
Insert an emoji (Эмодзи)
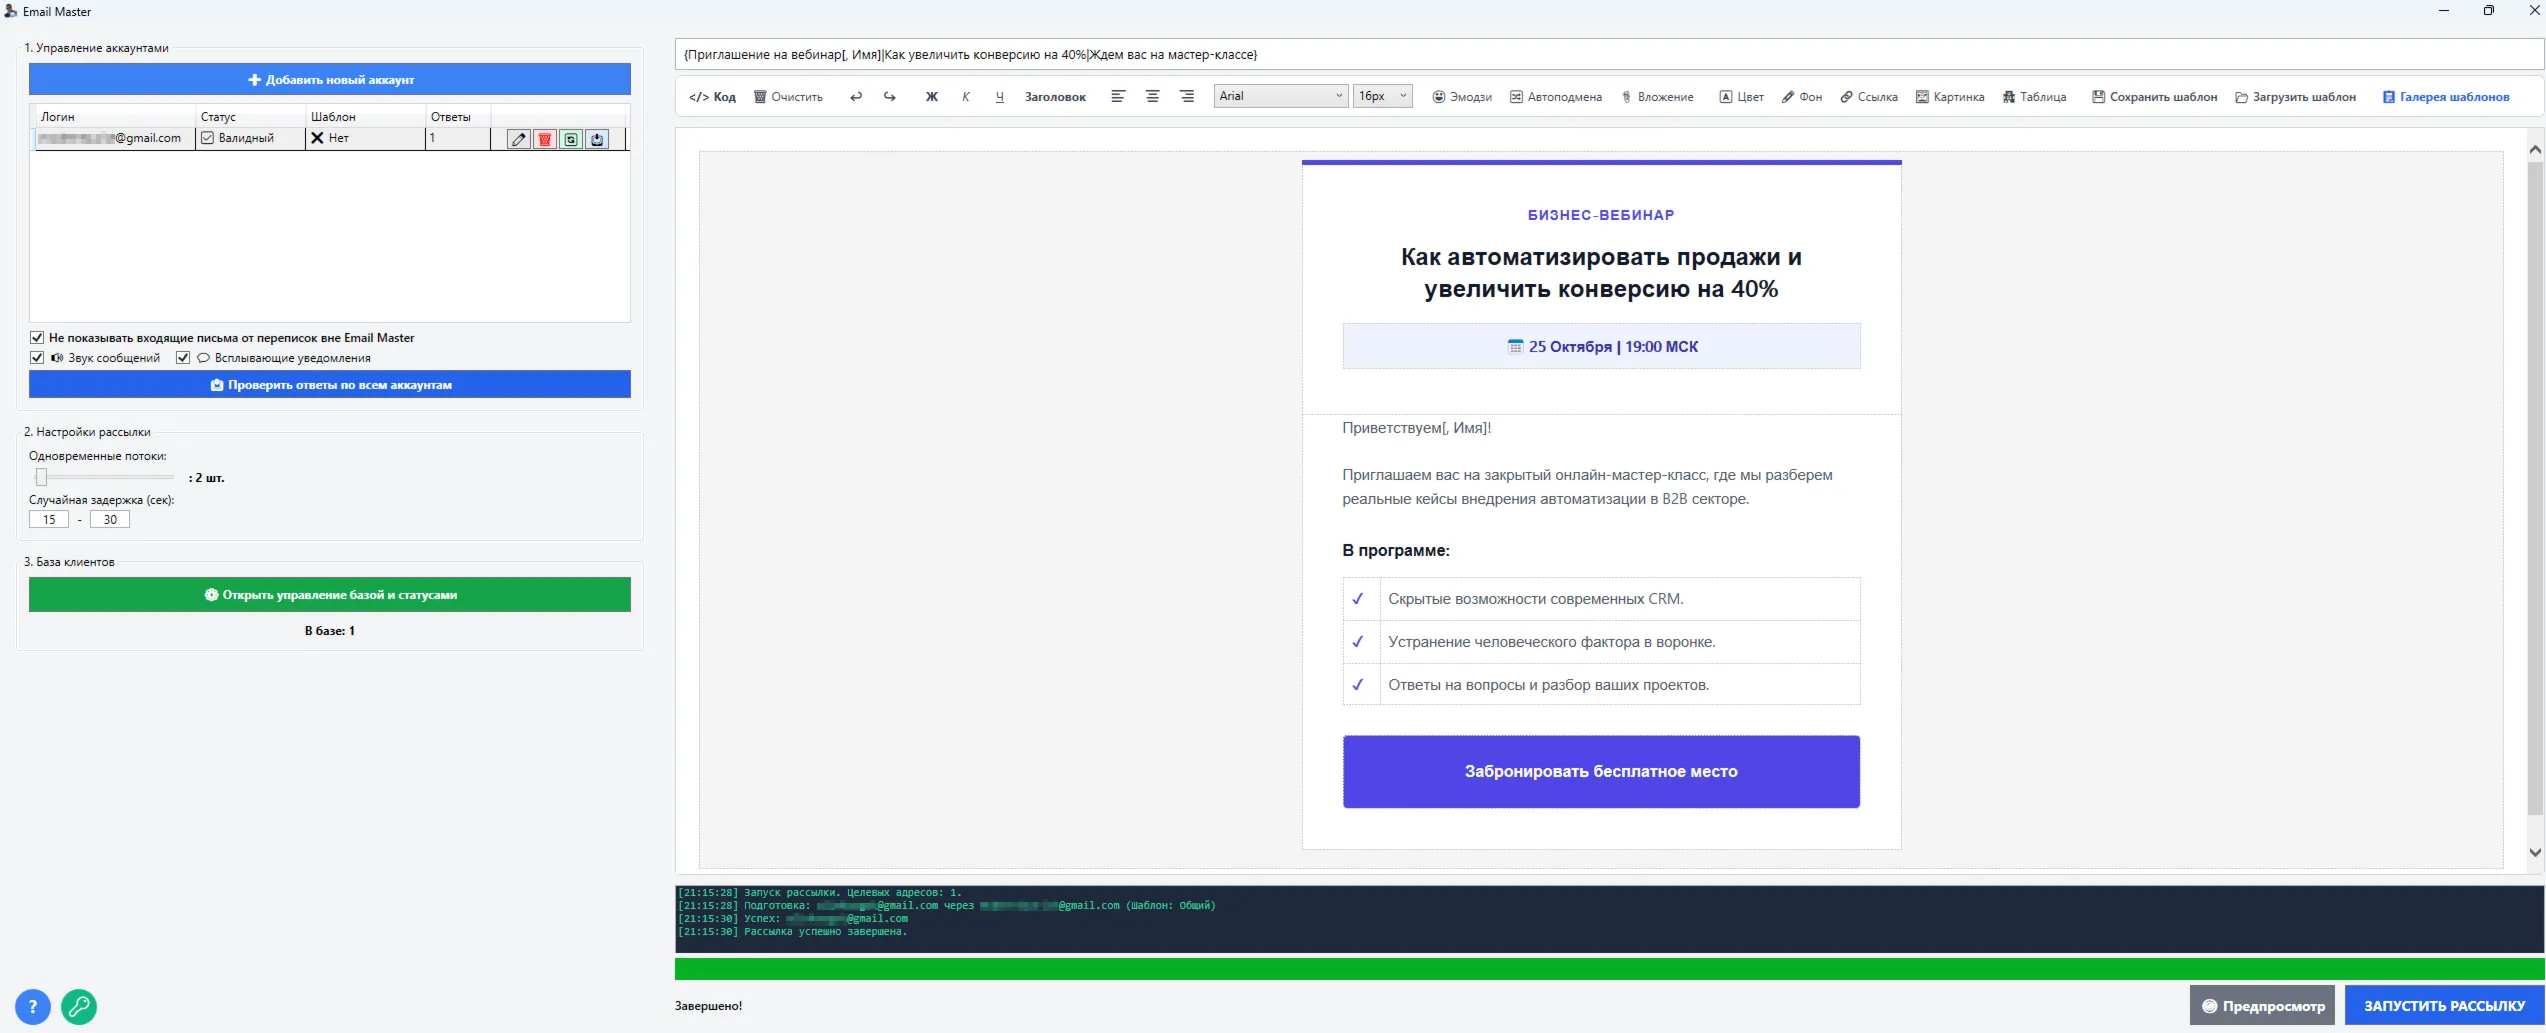[x=1462, y=97]
